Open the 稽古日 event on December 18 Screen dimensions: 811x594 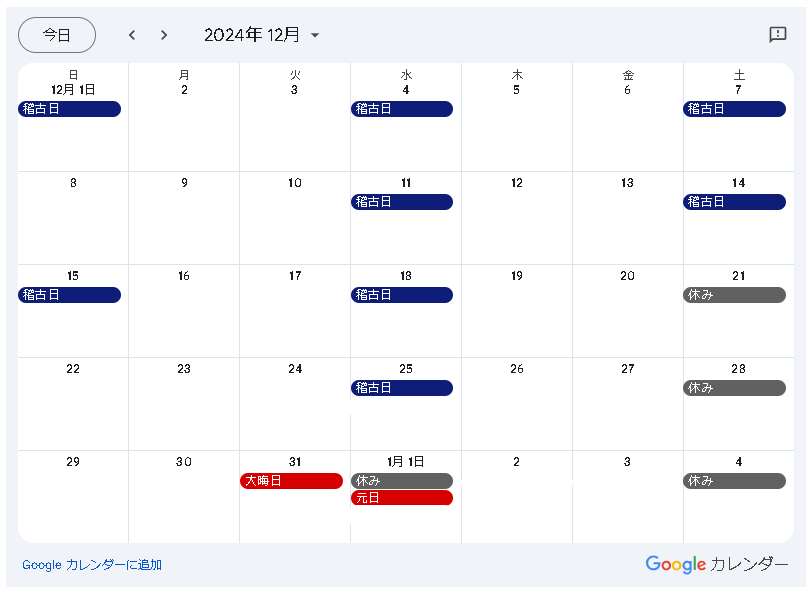click(401, 295)
